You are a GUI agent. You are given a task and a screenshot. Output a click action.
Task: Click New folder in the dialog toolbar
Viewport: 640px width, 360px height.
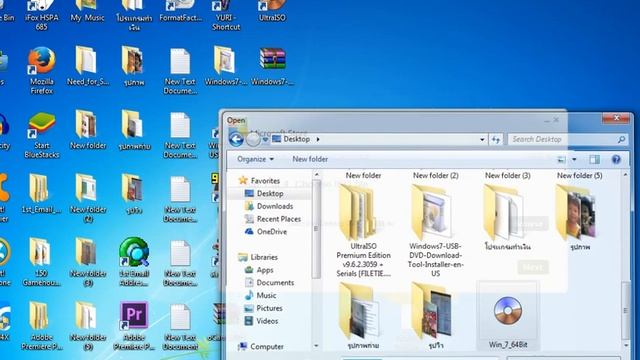(x=310, y=159)
